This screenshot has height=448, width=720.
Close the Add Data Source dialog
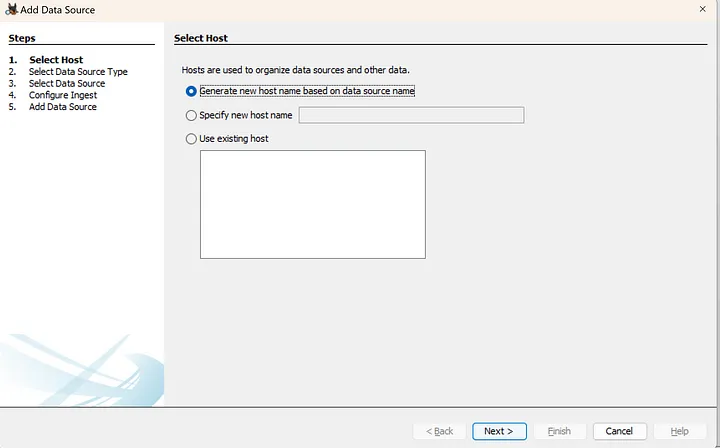(702, 9)
